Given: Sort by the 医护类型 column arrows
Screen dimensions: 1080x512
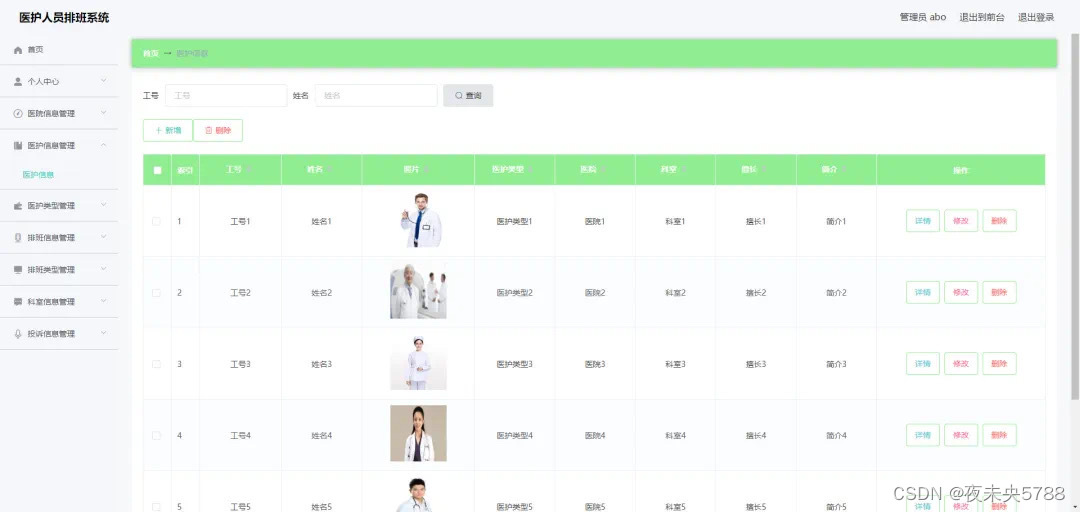Looking at the screenshot, I should coord(531,170).
